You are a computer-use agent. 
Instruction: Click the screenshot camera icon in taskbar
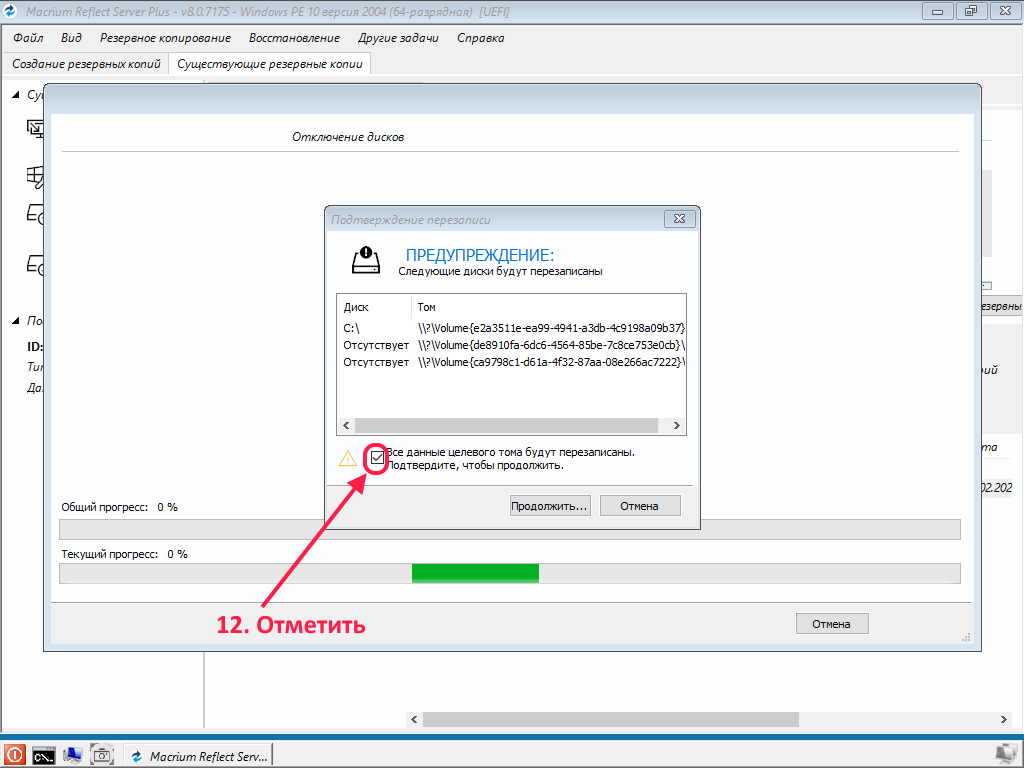click(x=102, y=756)
